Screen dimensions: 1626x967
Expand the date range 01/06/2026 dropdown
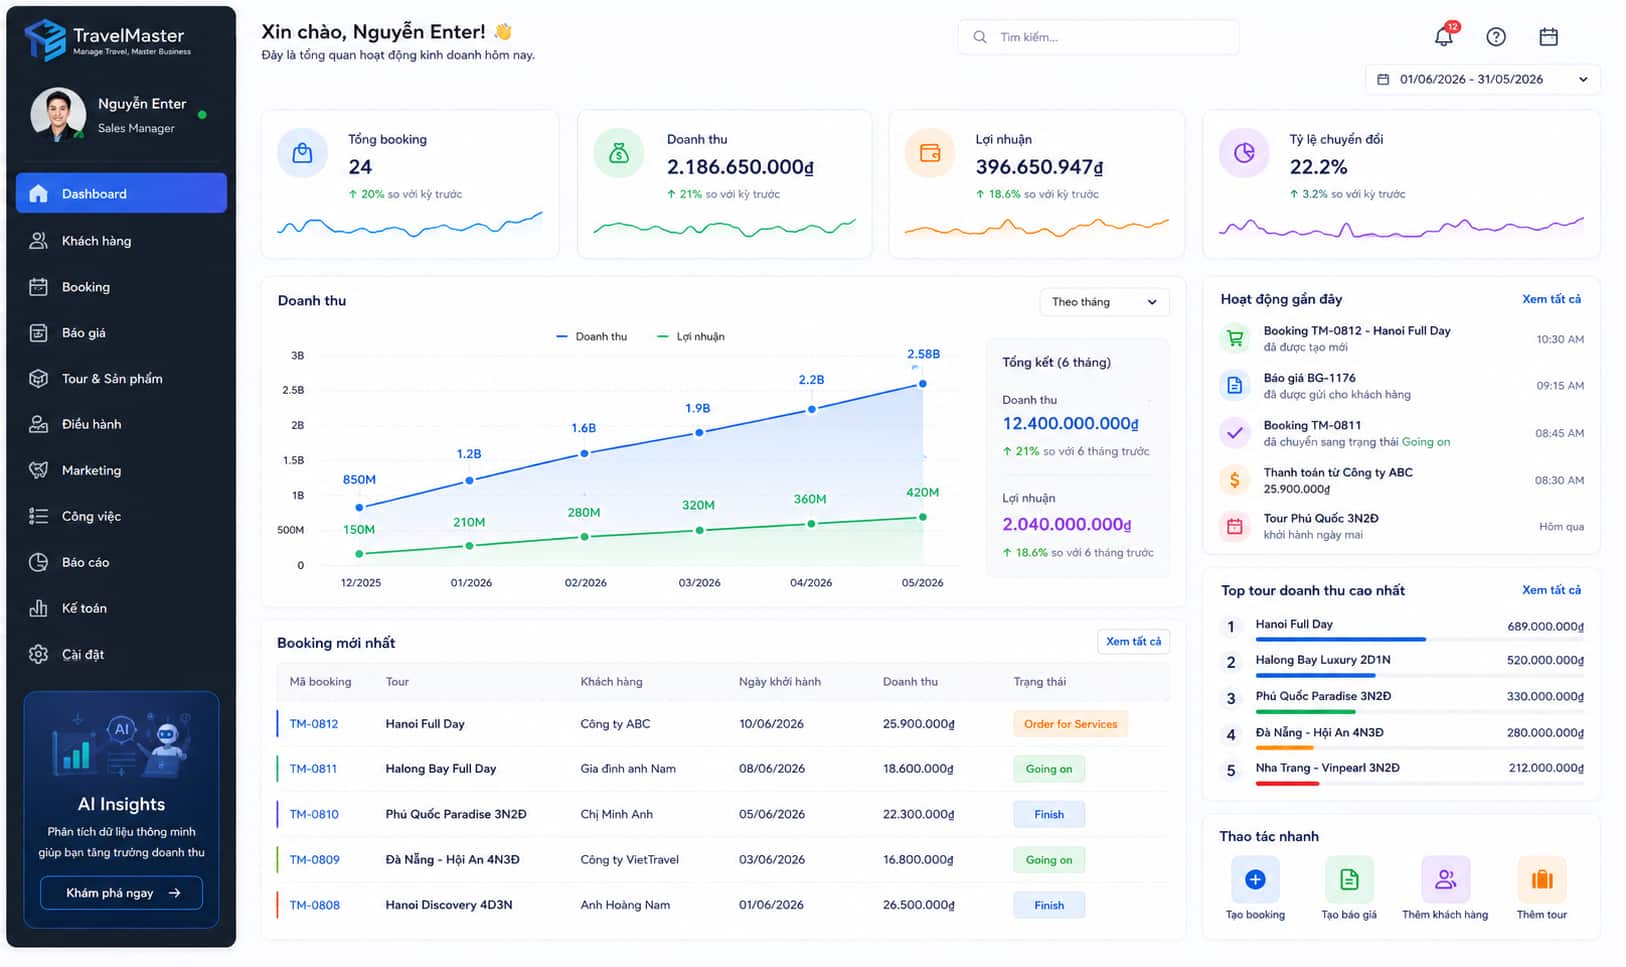click(1482, 79)
